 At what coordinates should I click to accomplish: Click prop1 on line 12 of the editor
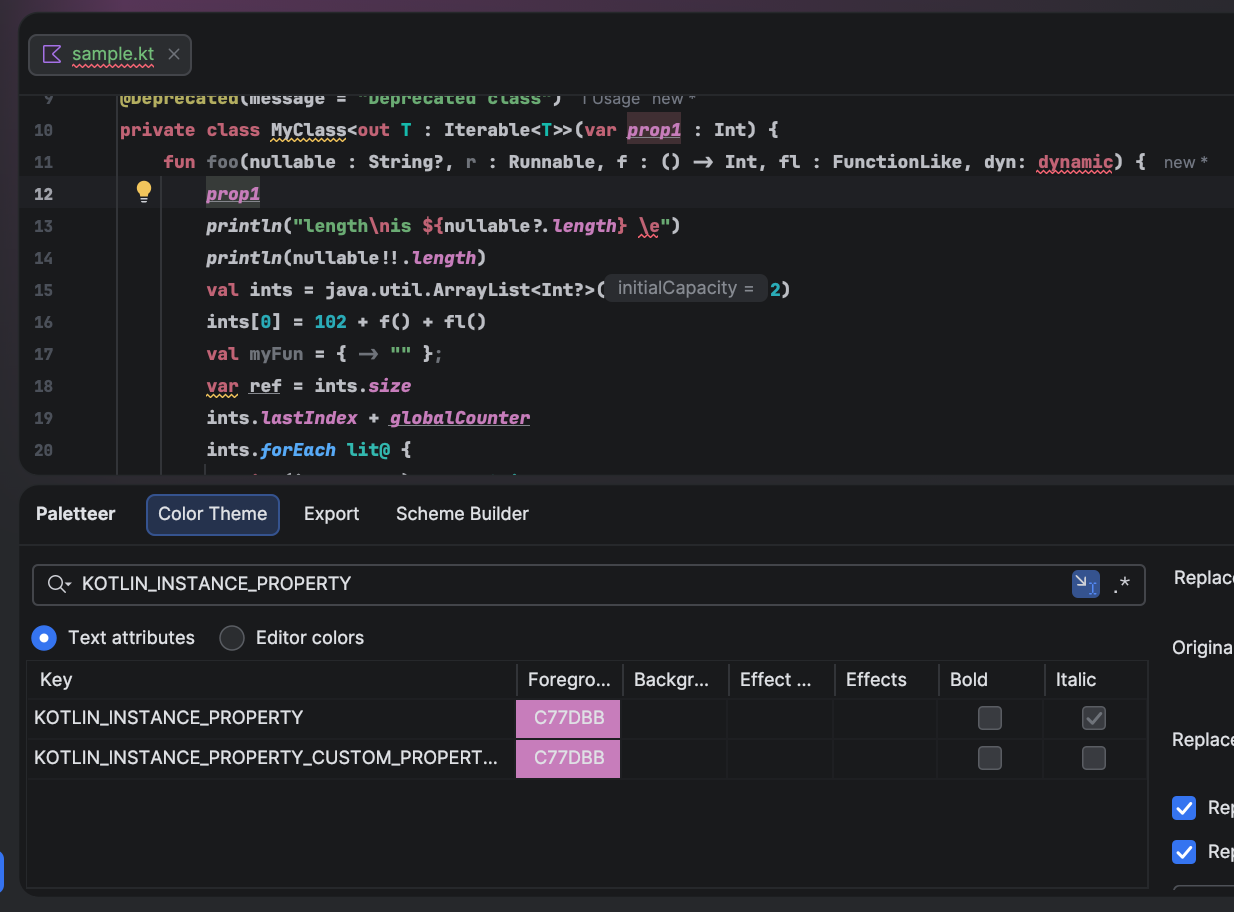coord(233,194)
